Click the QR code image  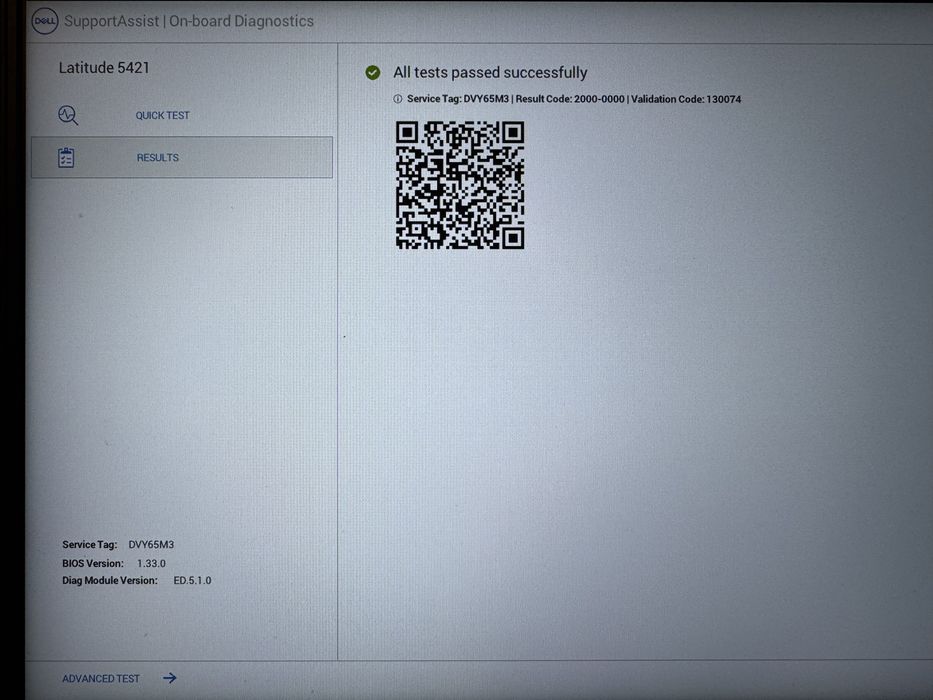[460, 185]
